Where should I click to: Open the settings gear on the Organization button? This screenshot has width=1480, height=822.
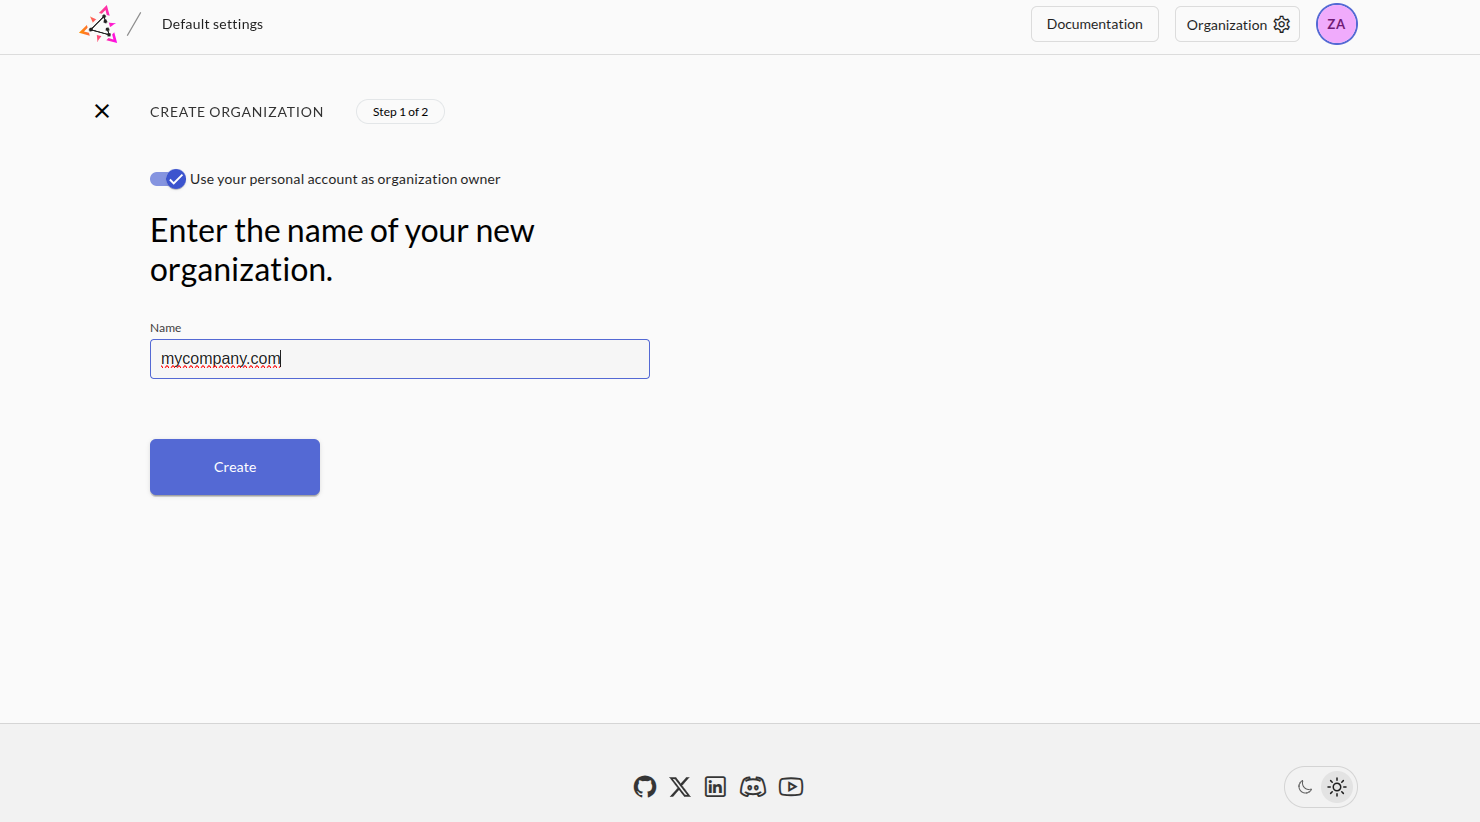point(1281,24)
